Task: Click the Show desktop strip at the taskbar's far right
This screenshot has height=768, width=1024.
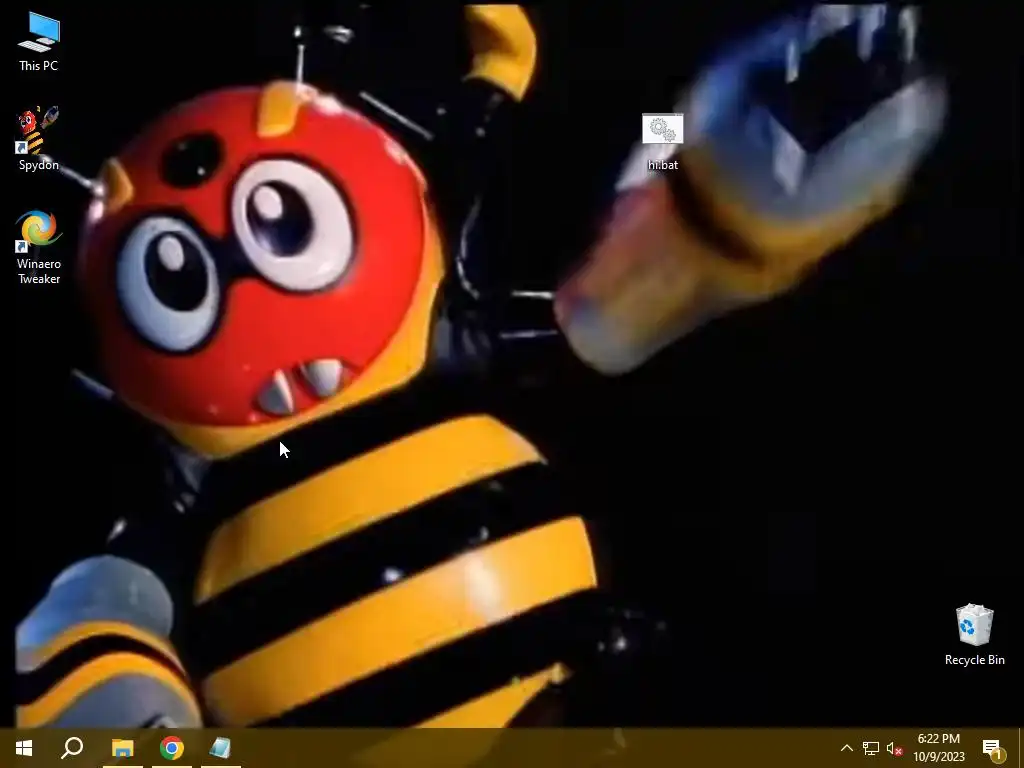Action: tap(1021, 748)
